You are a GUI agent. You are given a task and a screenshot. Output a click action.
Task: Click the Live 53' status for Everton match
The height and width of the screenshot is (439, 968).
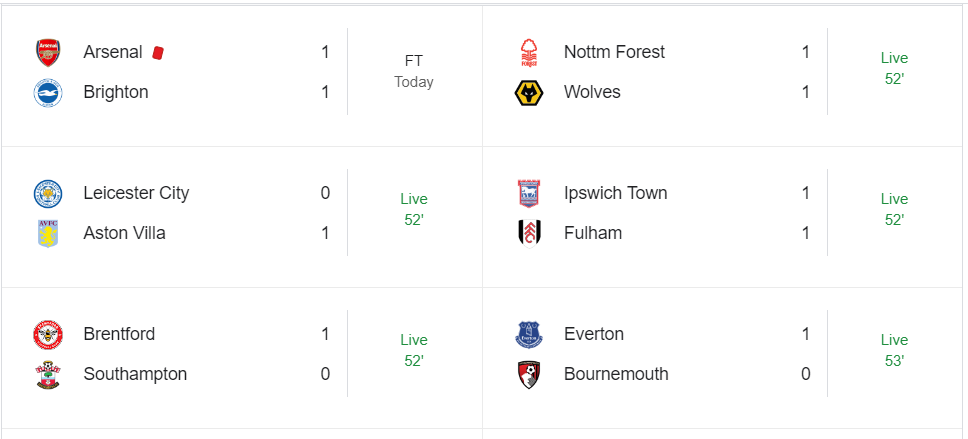click(x=894, y=350)
